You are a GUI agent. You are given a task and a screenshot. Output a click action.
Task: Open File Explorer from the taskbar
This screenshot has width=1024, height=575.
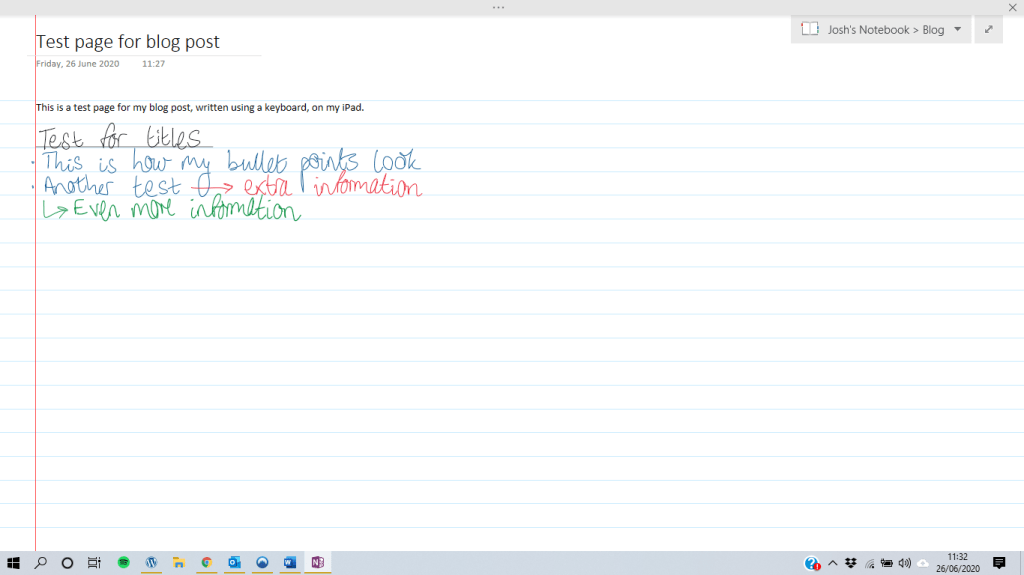[179, 563]
